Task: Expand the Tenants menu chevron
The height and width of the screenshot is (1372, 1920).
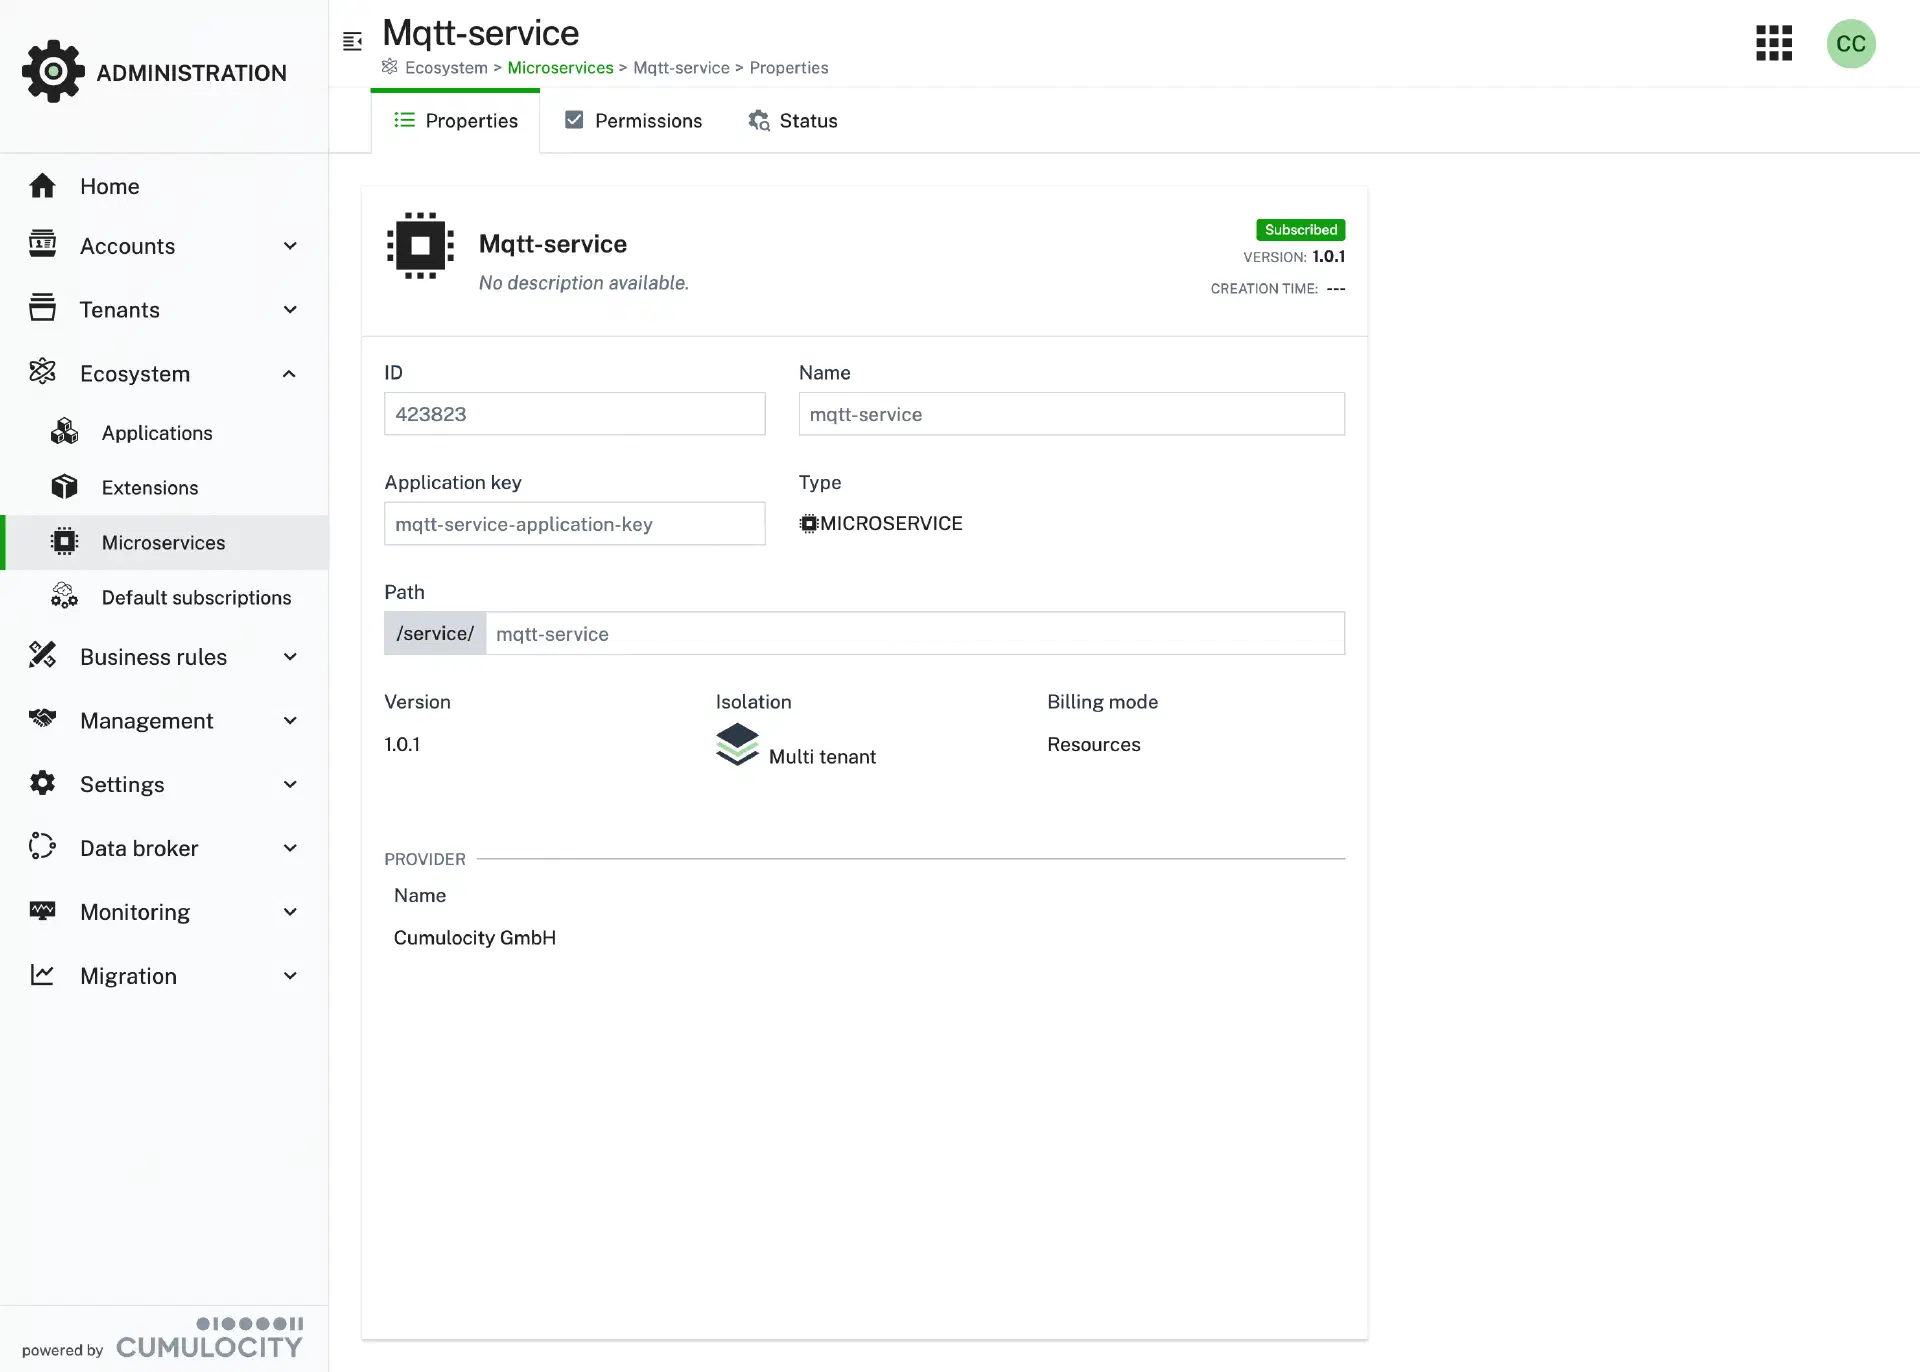Action: click(290, 310)
